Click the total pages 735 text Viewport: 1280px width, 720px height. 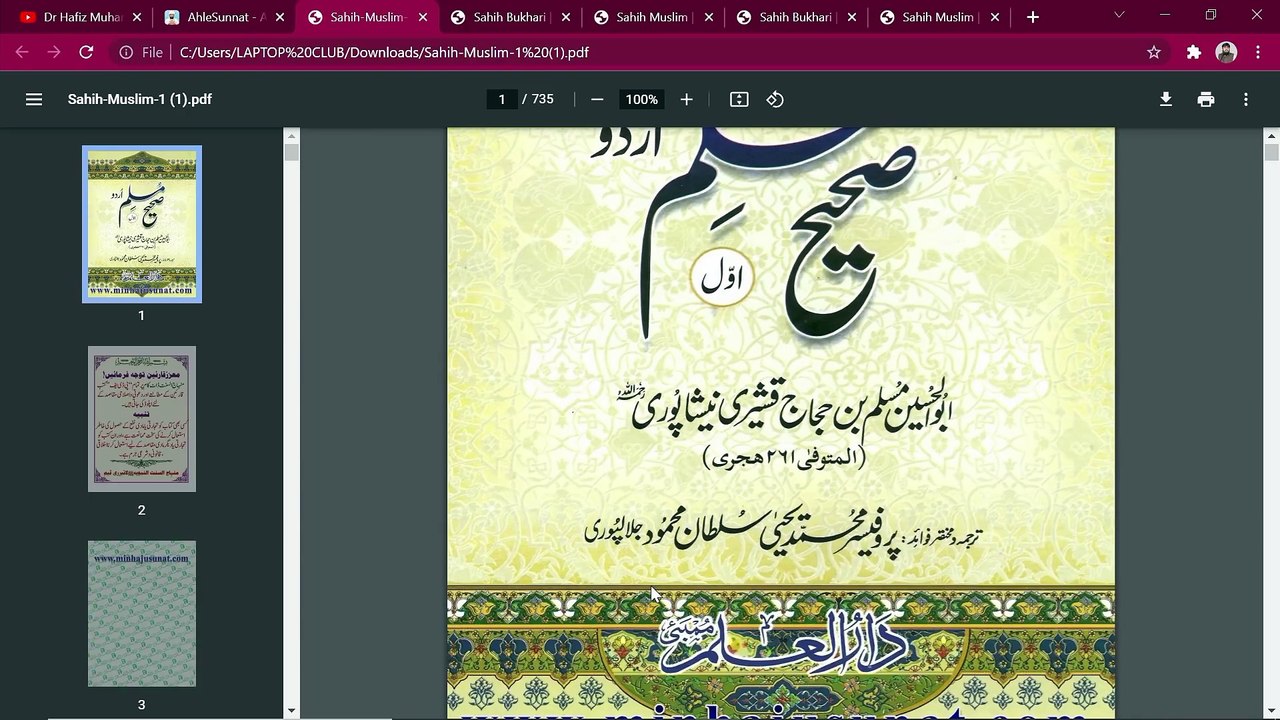click(x=542, y=99)
